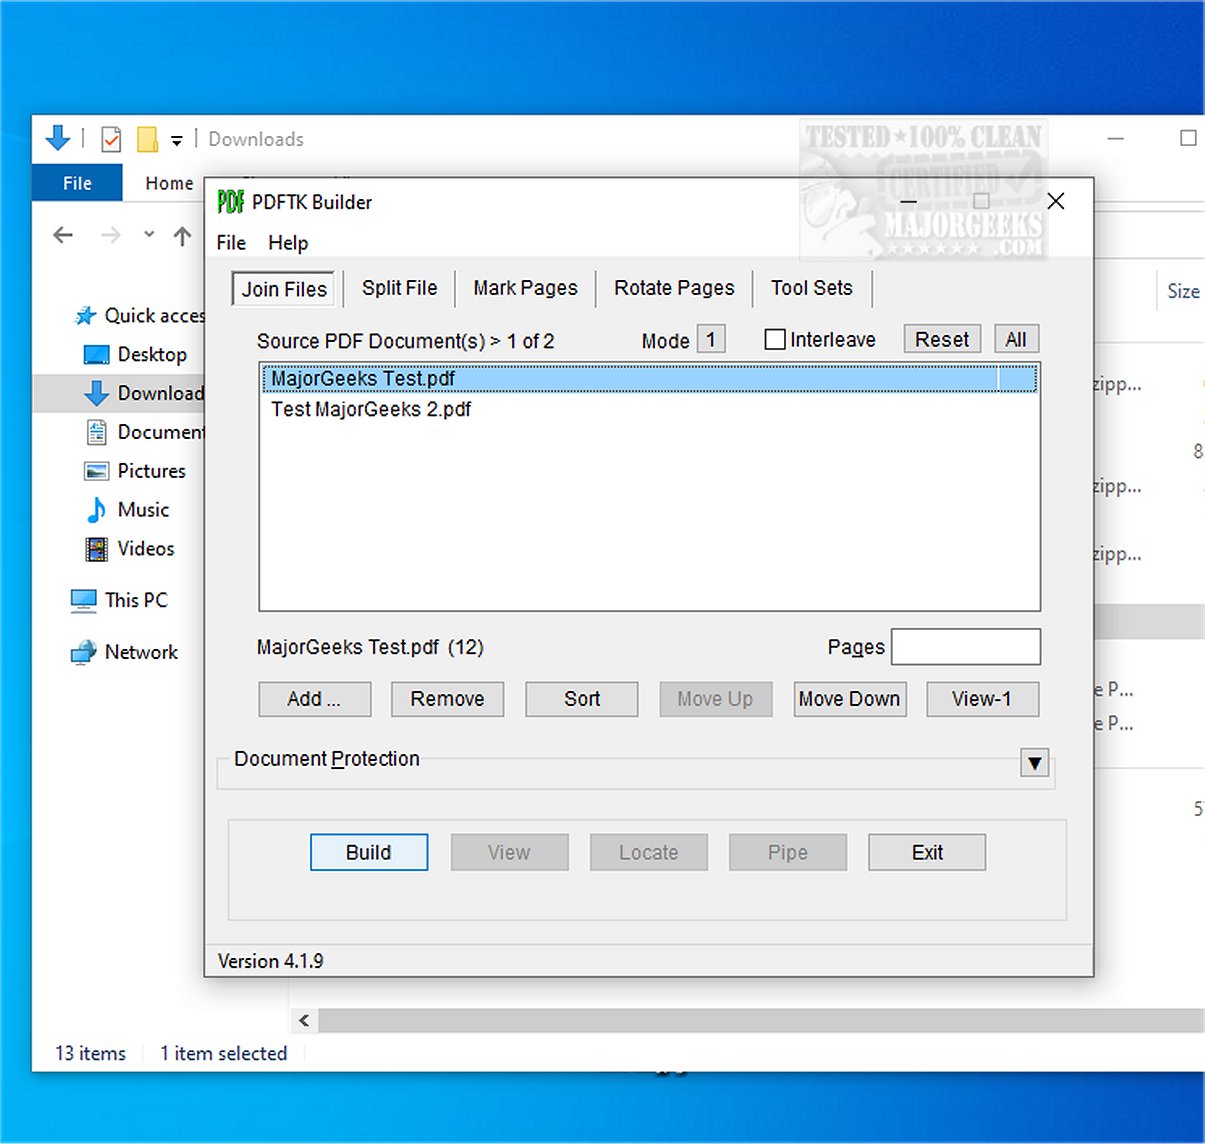Go back with Explorer's back arrow

click(63, 235)
